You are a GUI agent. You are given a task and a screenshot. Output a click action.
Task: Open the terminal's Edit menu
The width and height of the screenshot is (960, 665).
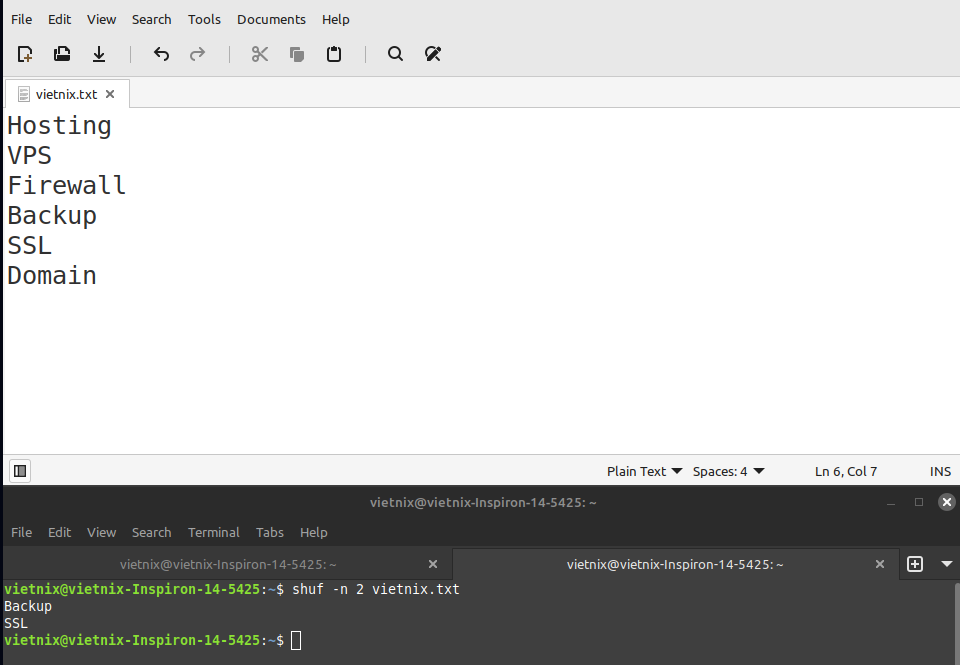[59, 533]
